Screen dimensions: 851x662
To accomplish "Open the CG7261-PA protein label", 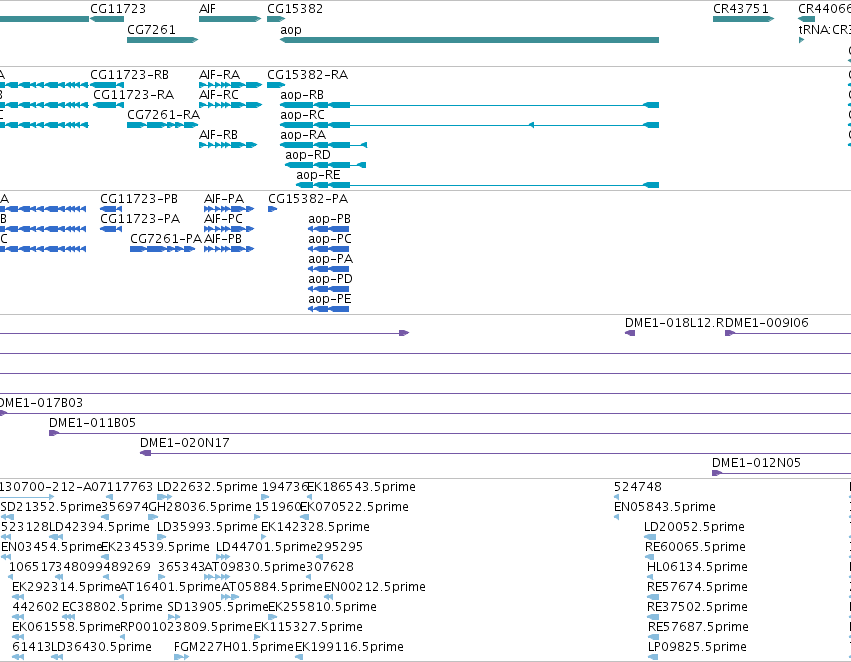I will [166, 239].
